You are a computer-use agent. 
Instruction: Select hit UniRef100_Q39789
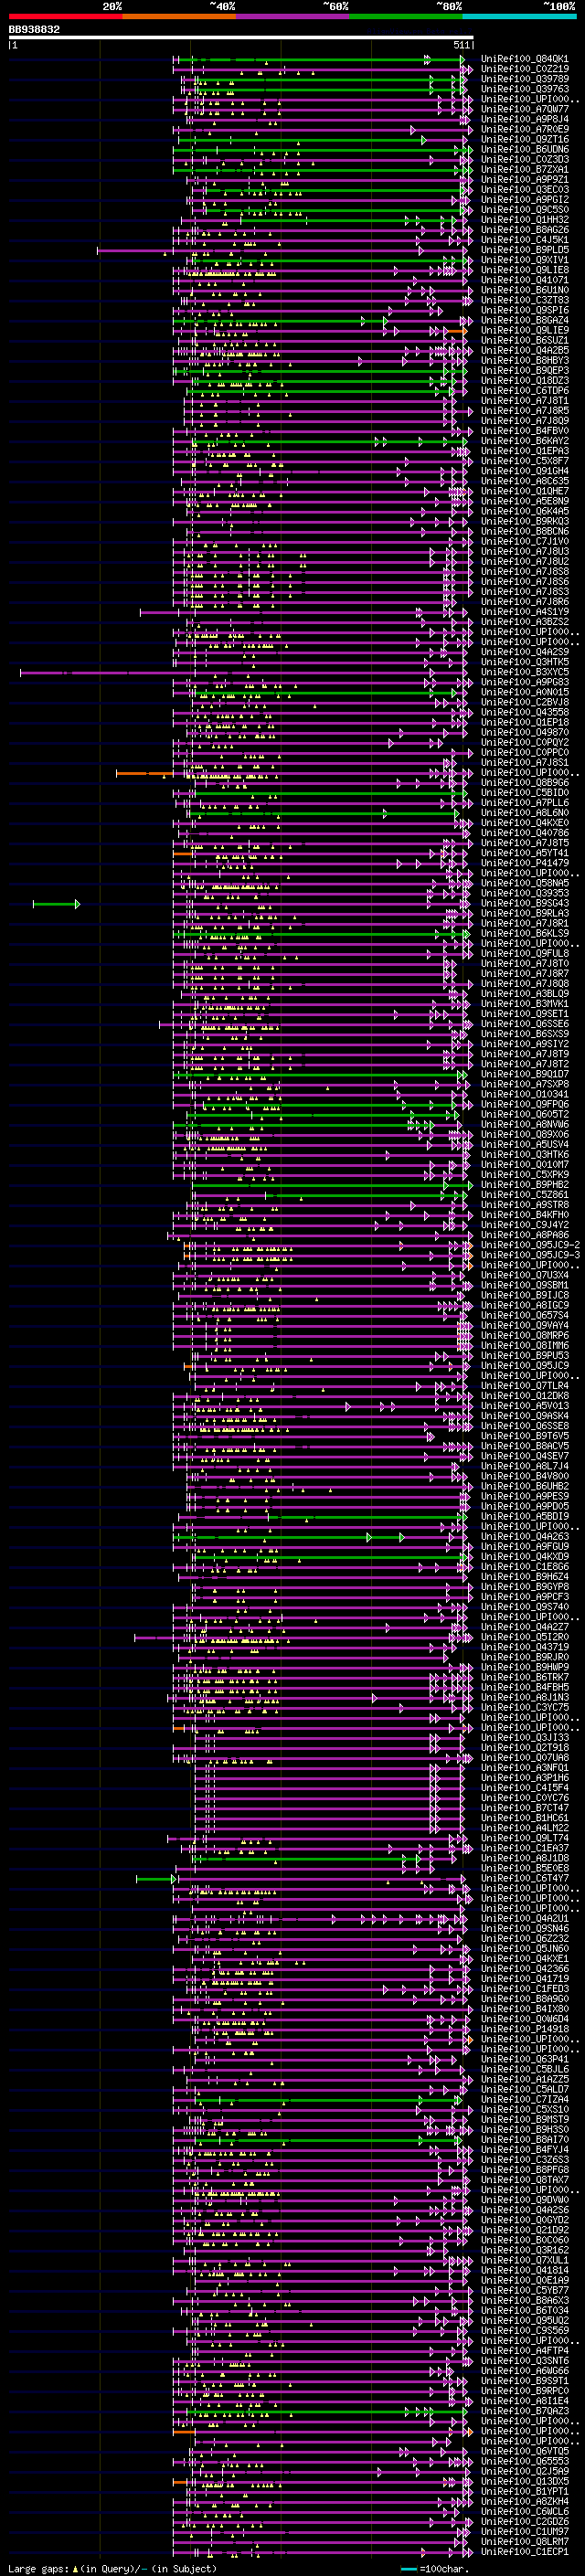point(524,79)
